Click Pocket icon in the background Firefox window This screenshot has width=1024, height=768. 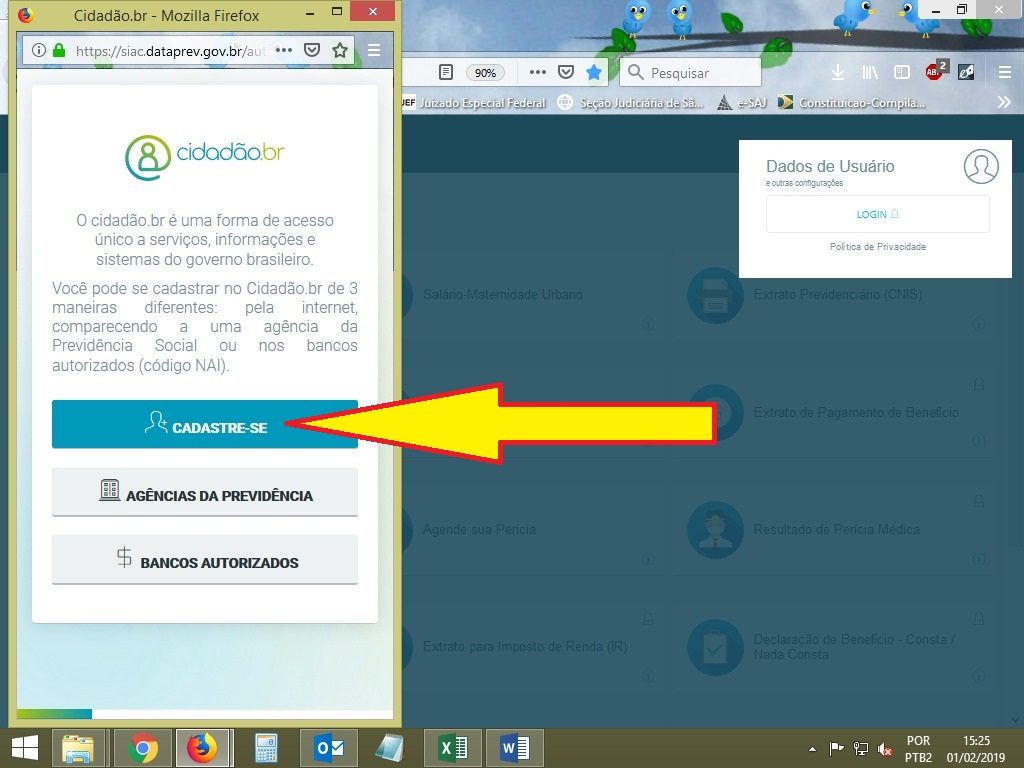pyautogui.click(x=566, y=72)
